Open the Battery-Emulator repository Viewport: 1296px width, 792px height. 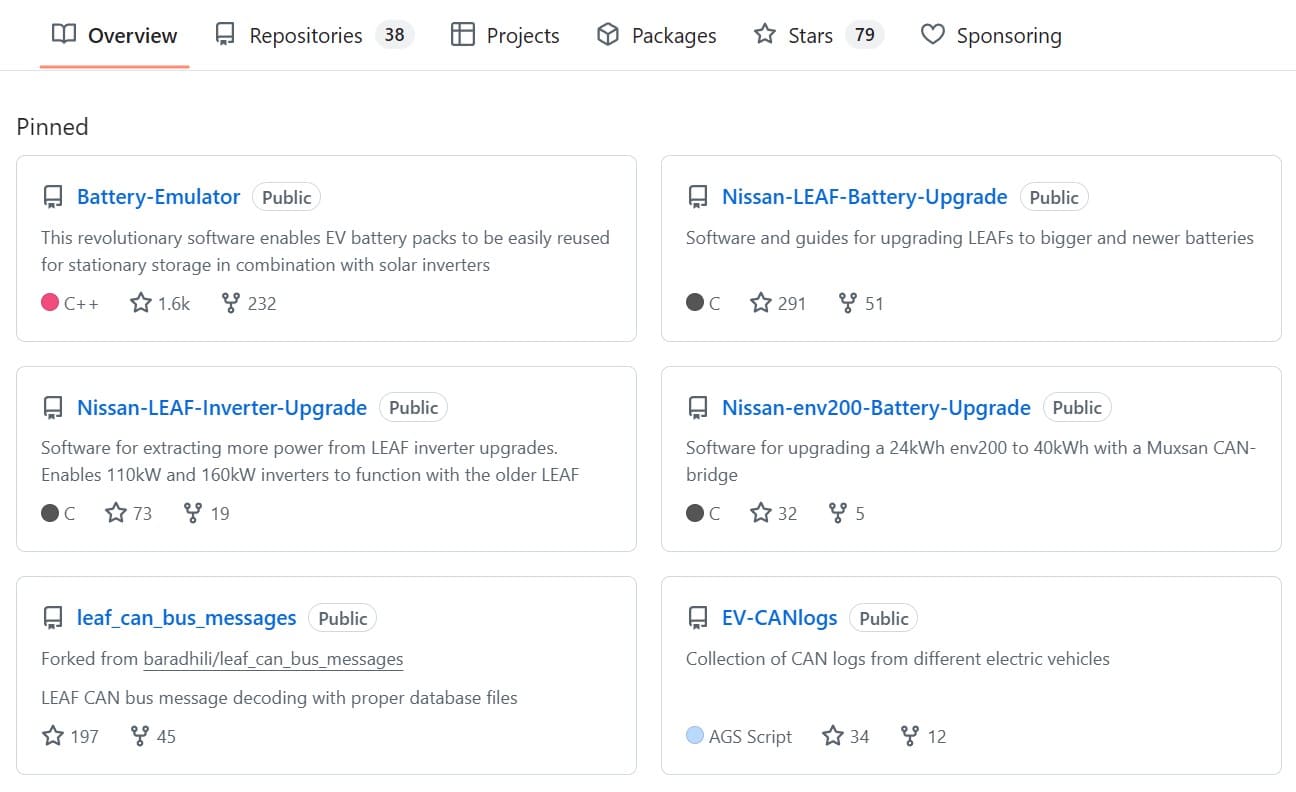coord(159,197)
